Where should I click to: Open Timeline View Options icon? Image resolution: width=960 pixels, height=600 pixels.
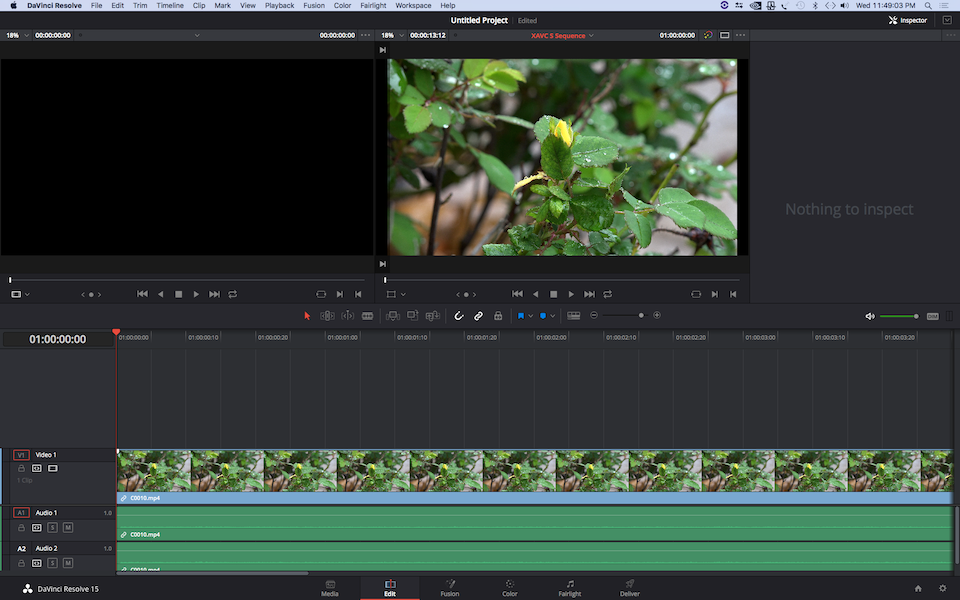pyautogui.click(x=574, y=316)
